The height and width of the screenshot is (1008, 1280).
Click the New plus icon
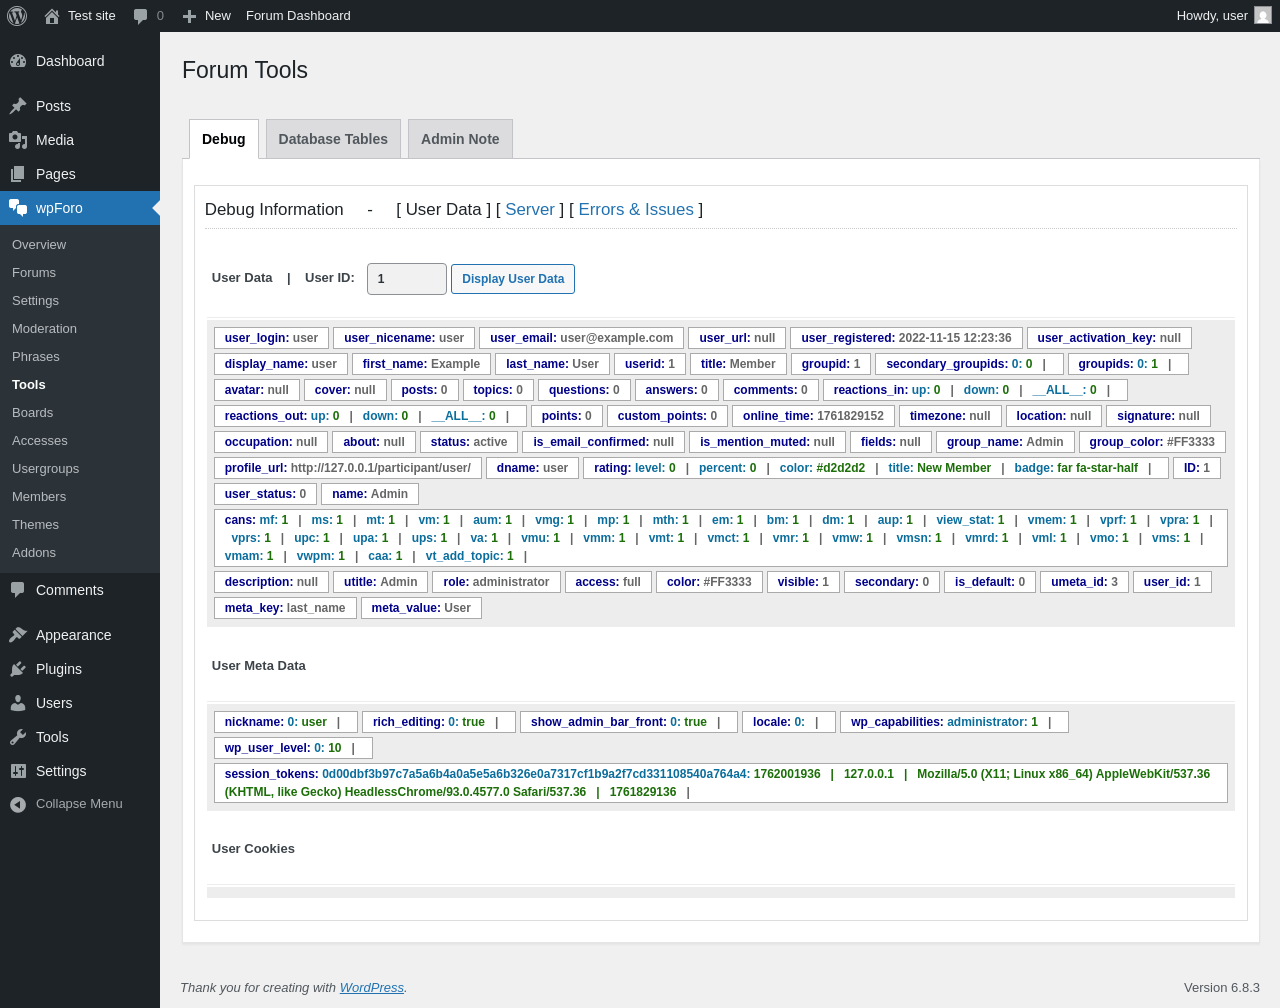[x=189, y=16]
